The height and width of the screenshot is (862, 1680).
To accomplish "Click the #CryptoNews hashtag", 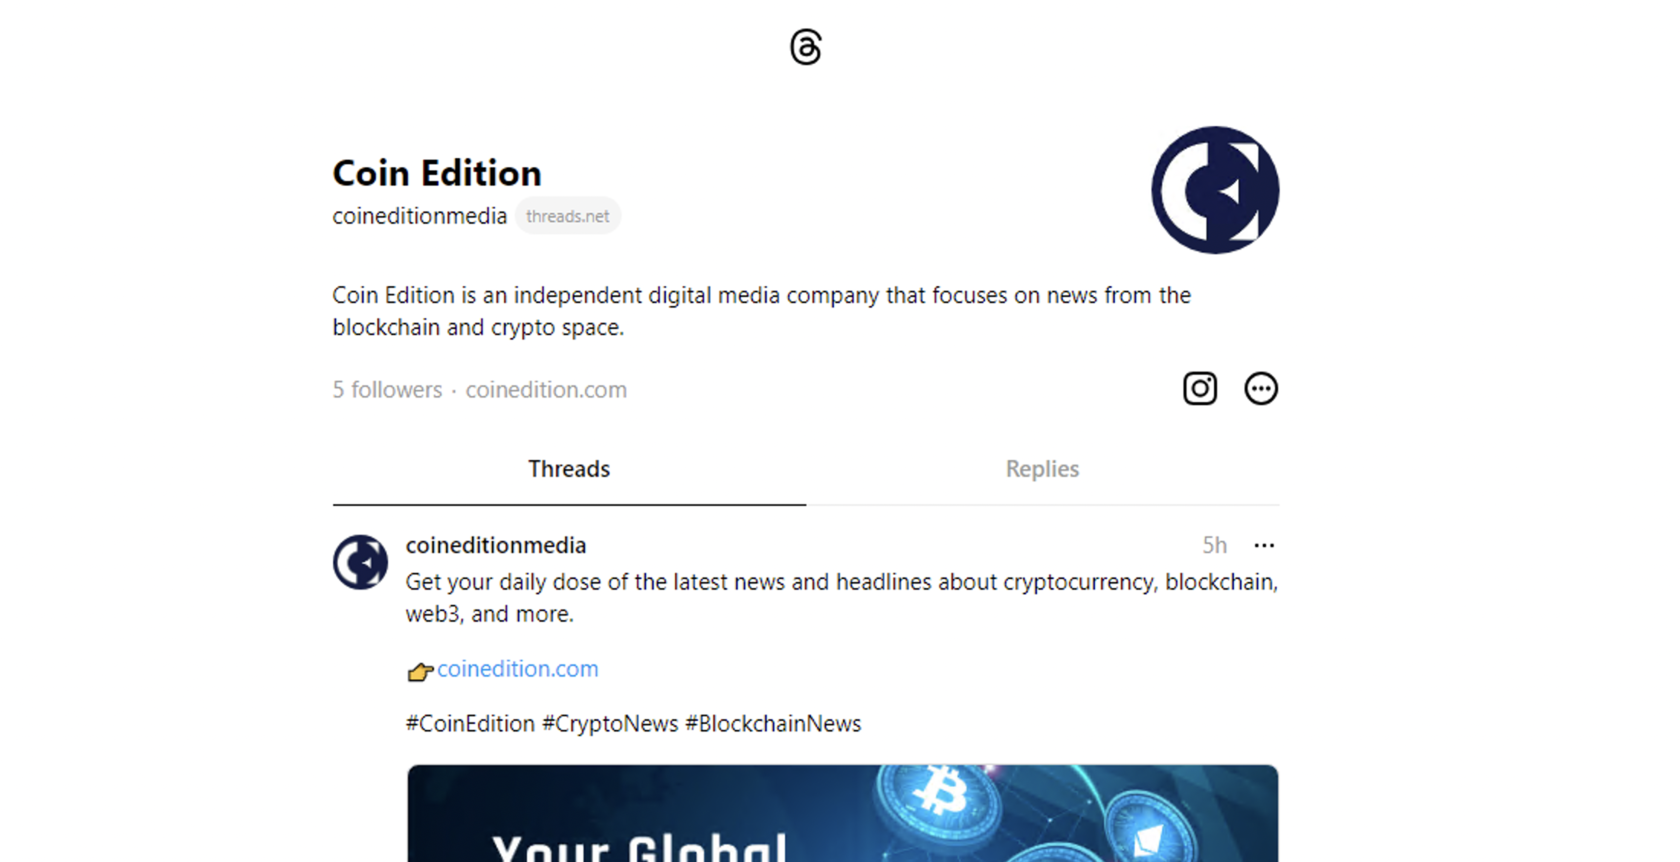I will coord(610,724).
